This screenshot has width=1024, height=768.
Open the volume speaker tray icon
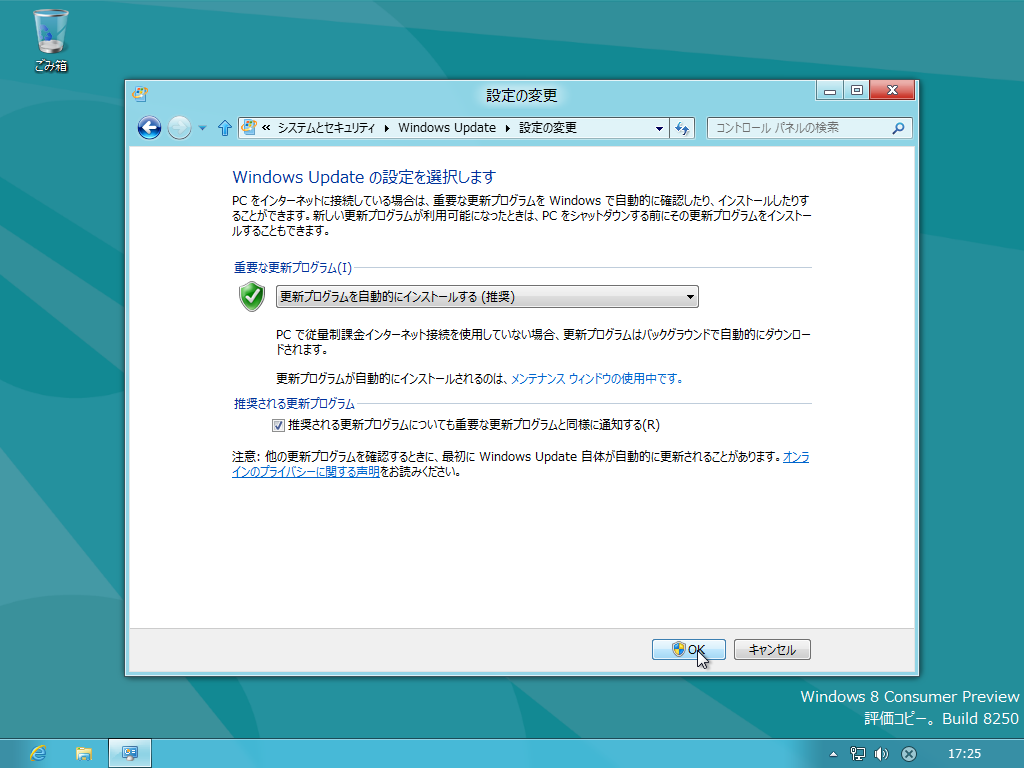[x=882, y=754]
